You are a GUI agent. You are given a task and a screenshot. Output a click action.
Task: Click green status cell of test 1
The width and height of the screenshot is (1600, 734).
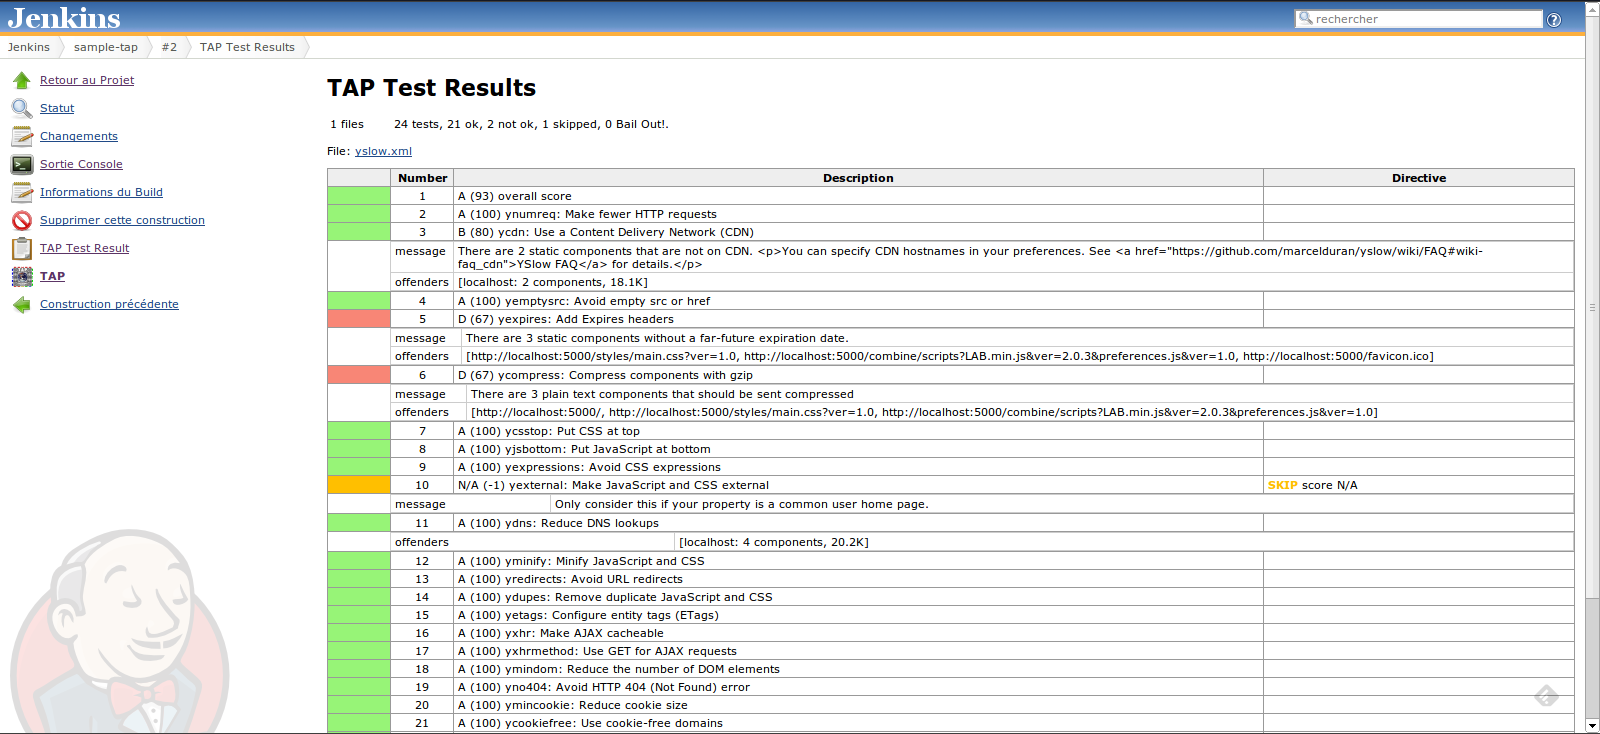point(359,196)
